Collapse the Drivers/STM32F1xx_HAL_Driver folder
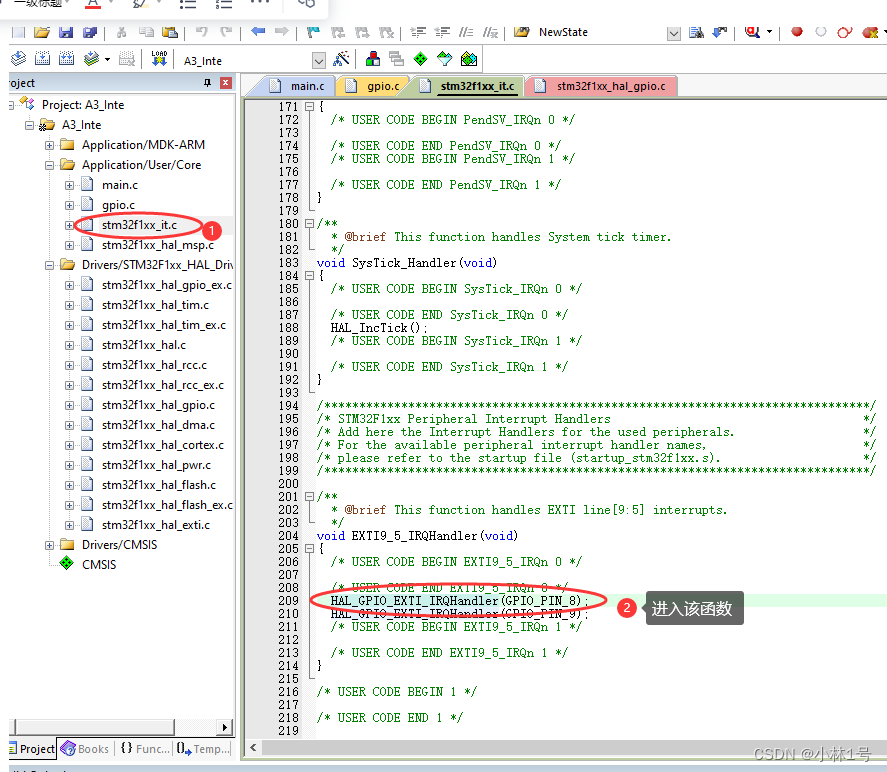This screenshot has height=772, width=887. point(49,265)
